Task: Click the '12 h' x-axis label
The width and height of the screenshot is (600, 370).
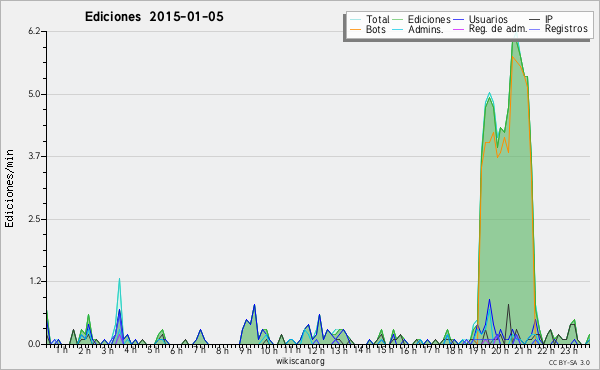Action: point(315,350)
